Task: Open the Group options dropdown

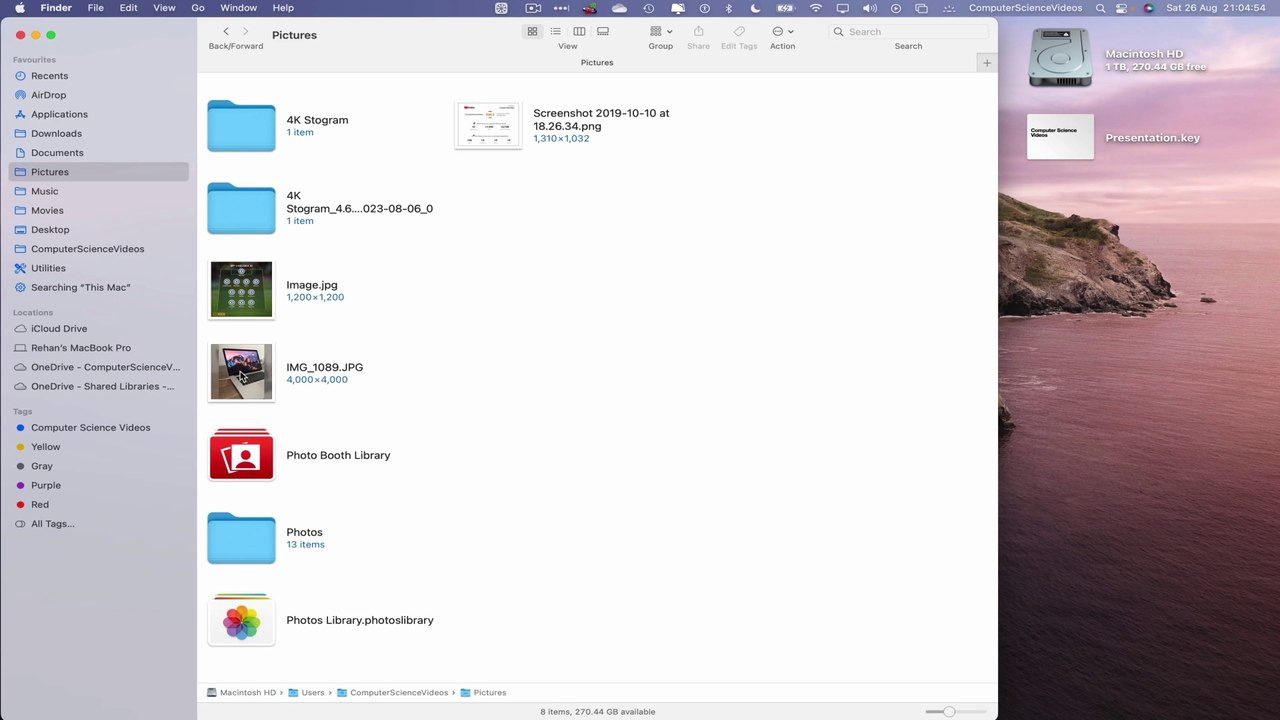Action: point(661,32)
